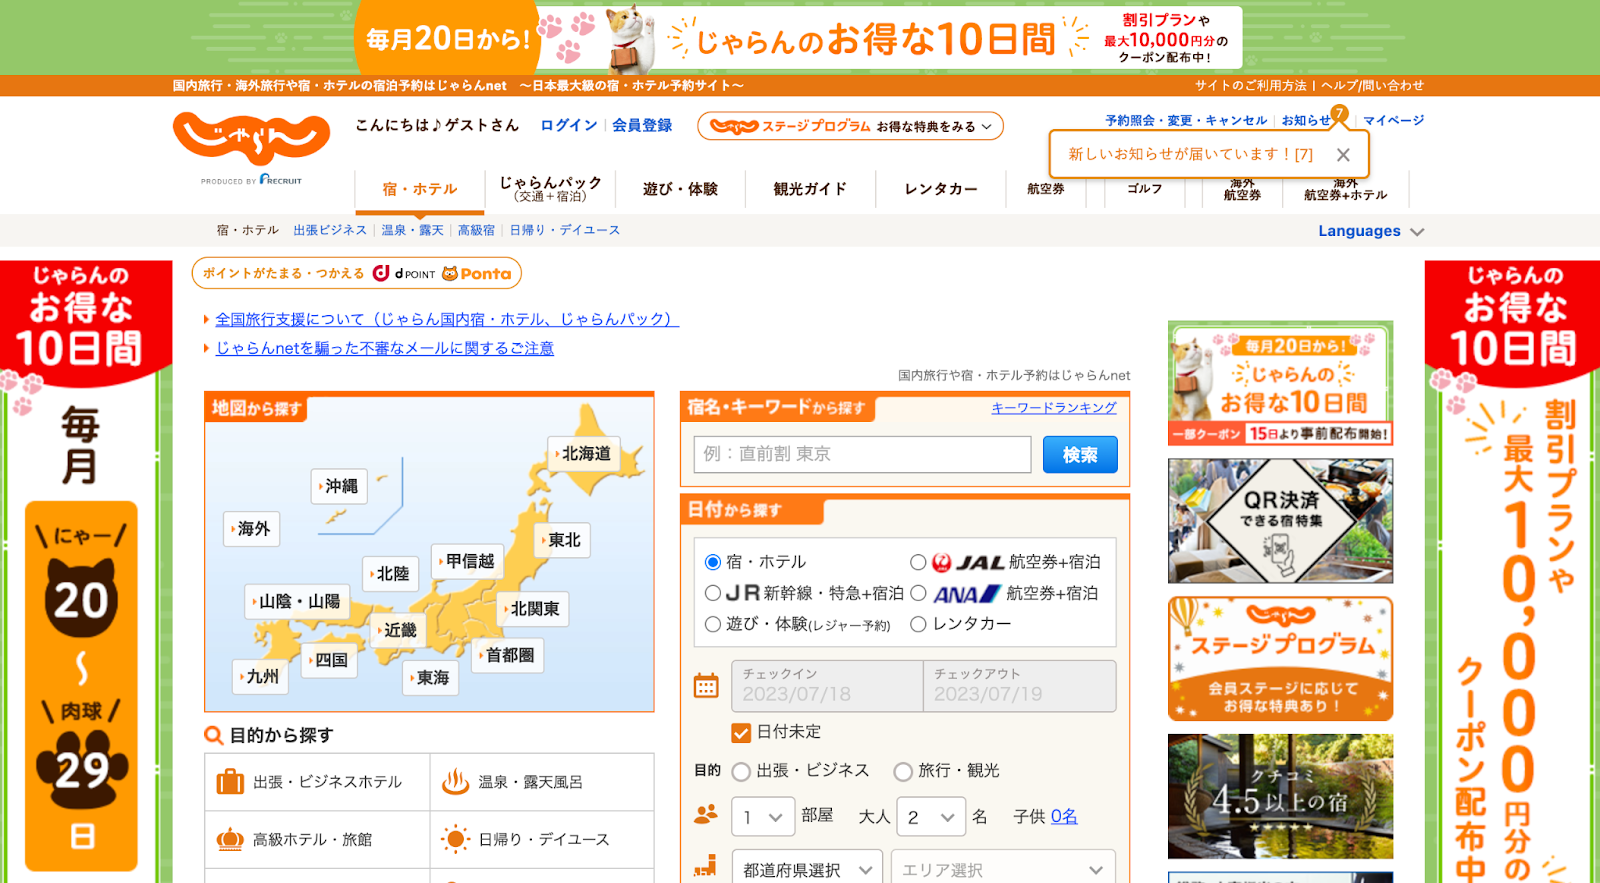
Task: Open the 宿・ホテル main tab
Action: [420, 189]
